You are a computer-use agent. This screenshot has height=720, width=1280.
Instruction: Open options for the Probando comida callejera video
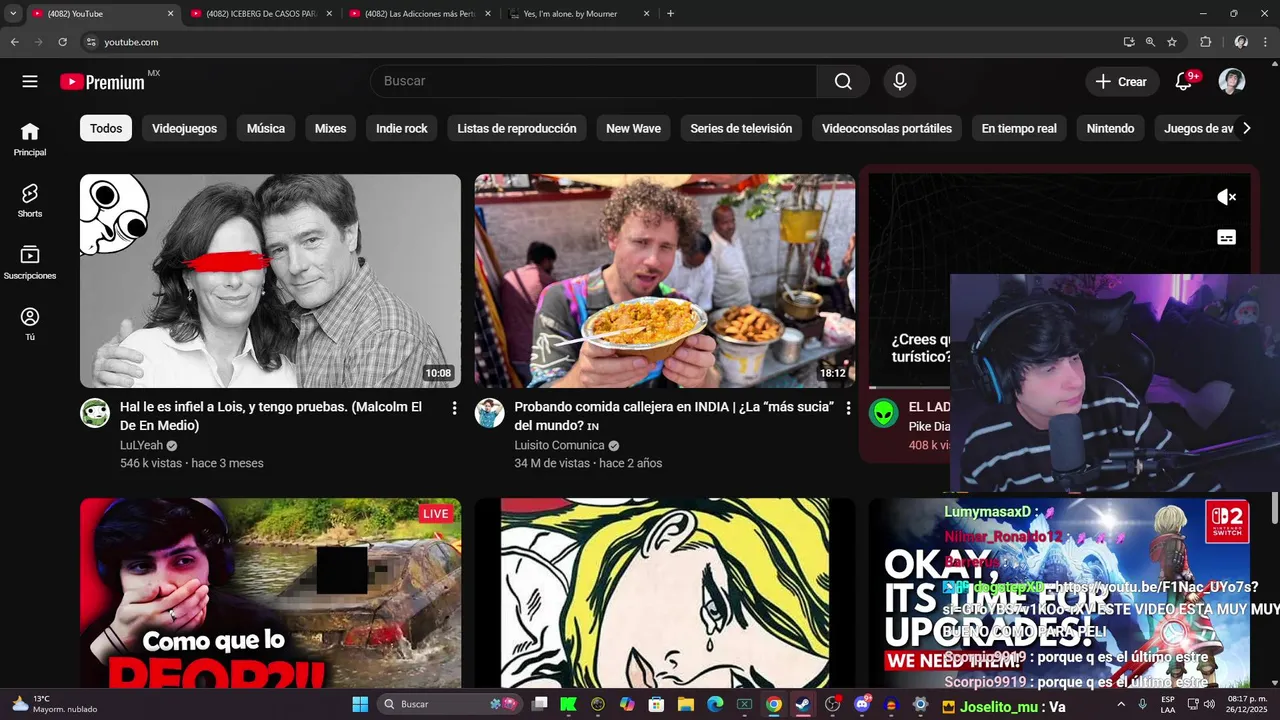point(848,408)
